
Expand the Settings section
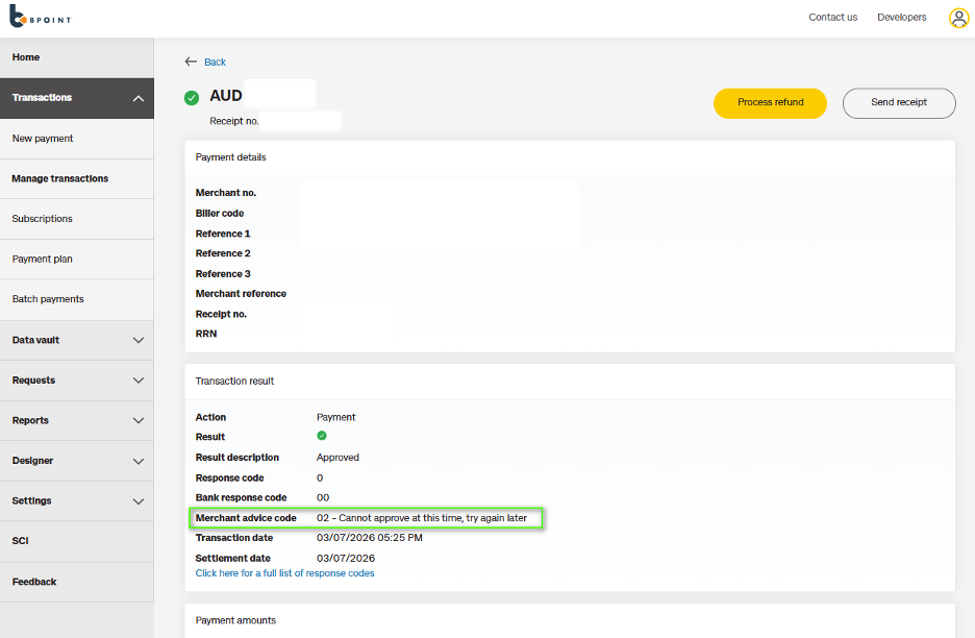(x=77, y=501)
